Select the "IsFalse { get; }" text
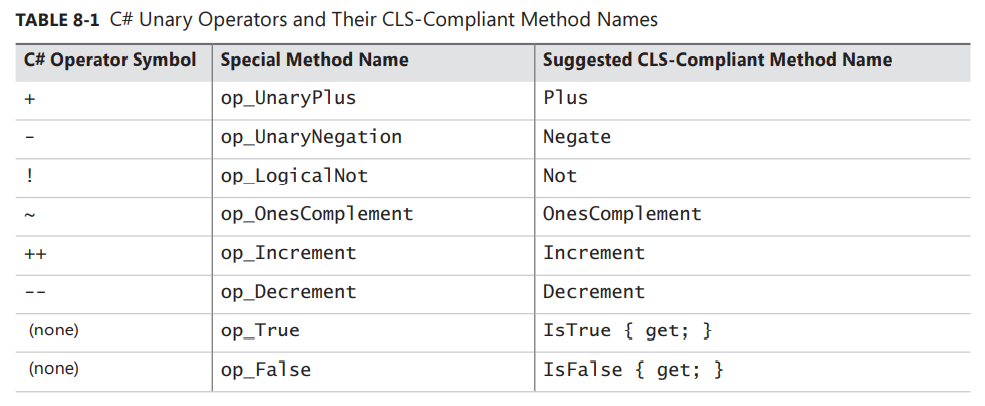This screenshot has width=985, height=406. pos(633,370)
